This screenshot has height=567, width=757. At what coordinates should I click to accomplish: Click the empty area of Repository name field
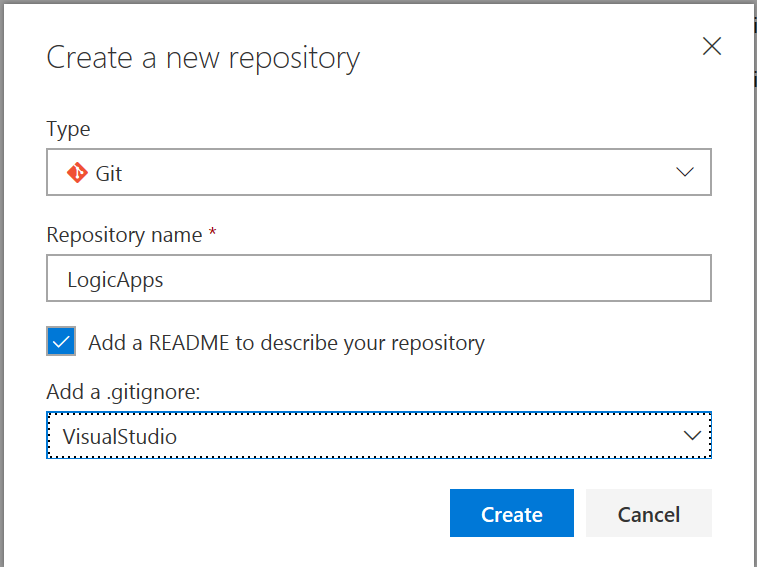pyautogui.click(x=450, y=279)
